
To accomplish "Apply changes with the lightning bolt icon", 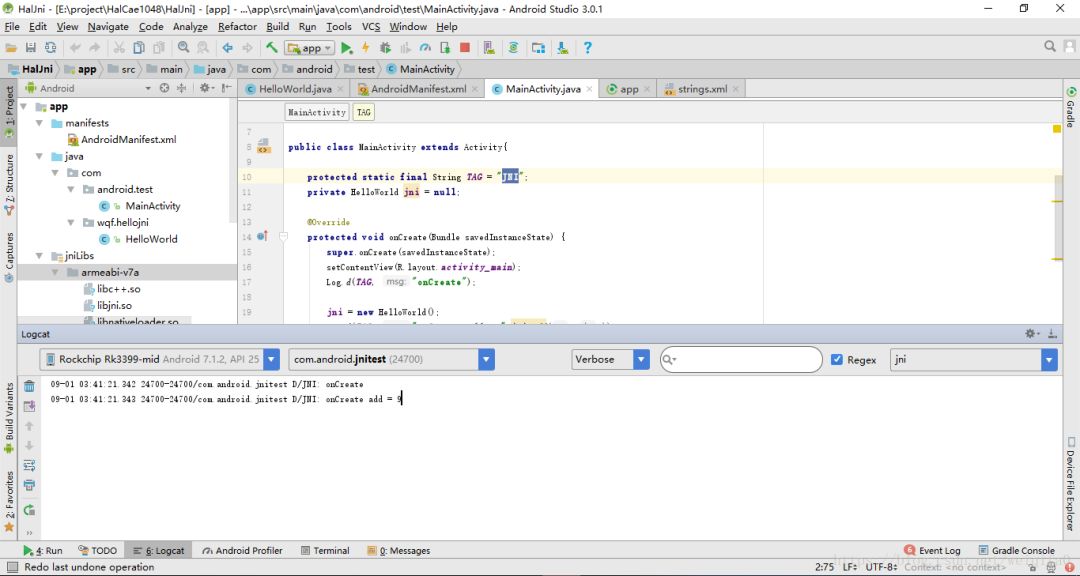I will tap(366, 48).
